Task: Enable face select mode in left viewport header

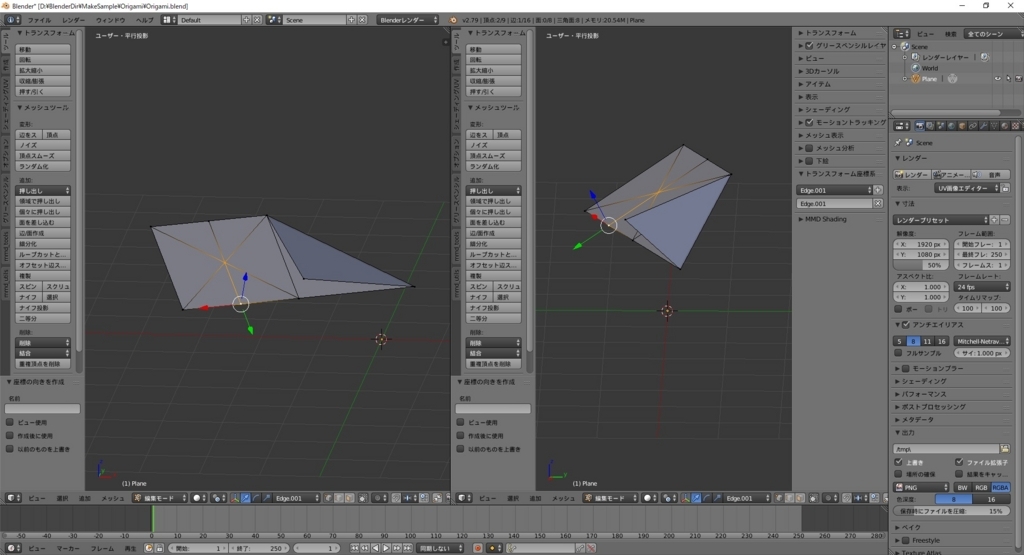Action: pos(349,498)
